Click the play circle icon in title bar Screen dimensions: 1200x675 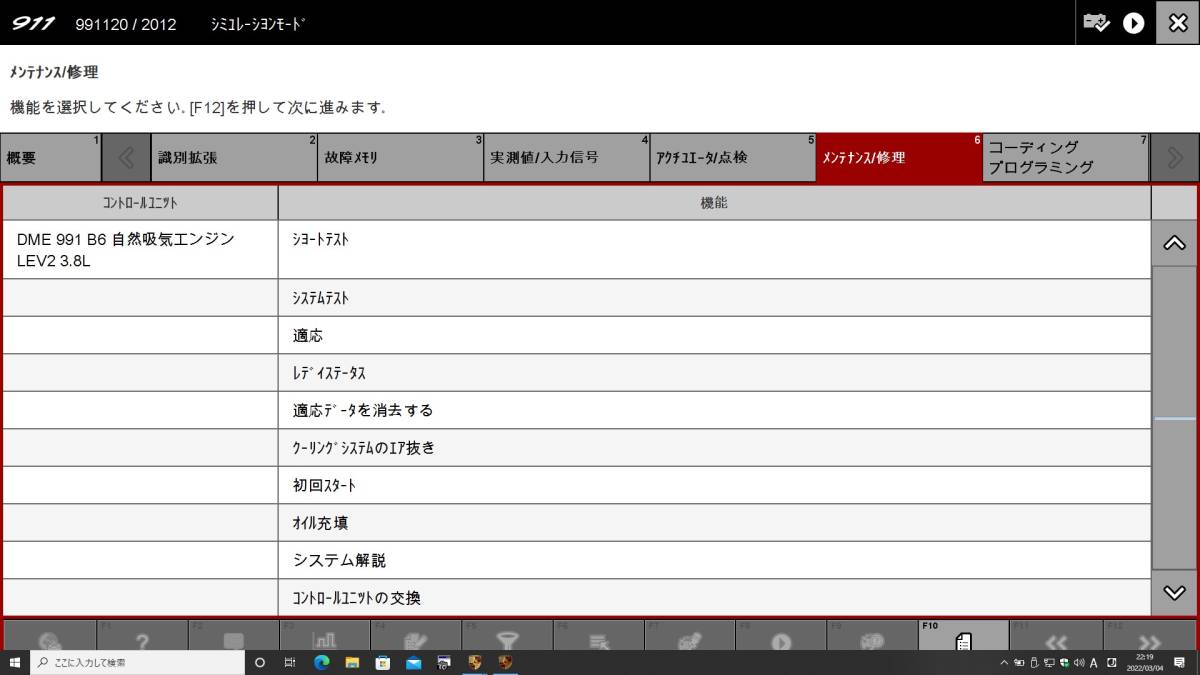click(1133, 22)
